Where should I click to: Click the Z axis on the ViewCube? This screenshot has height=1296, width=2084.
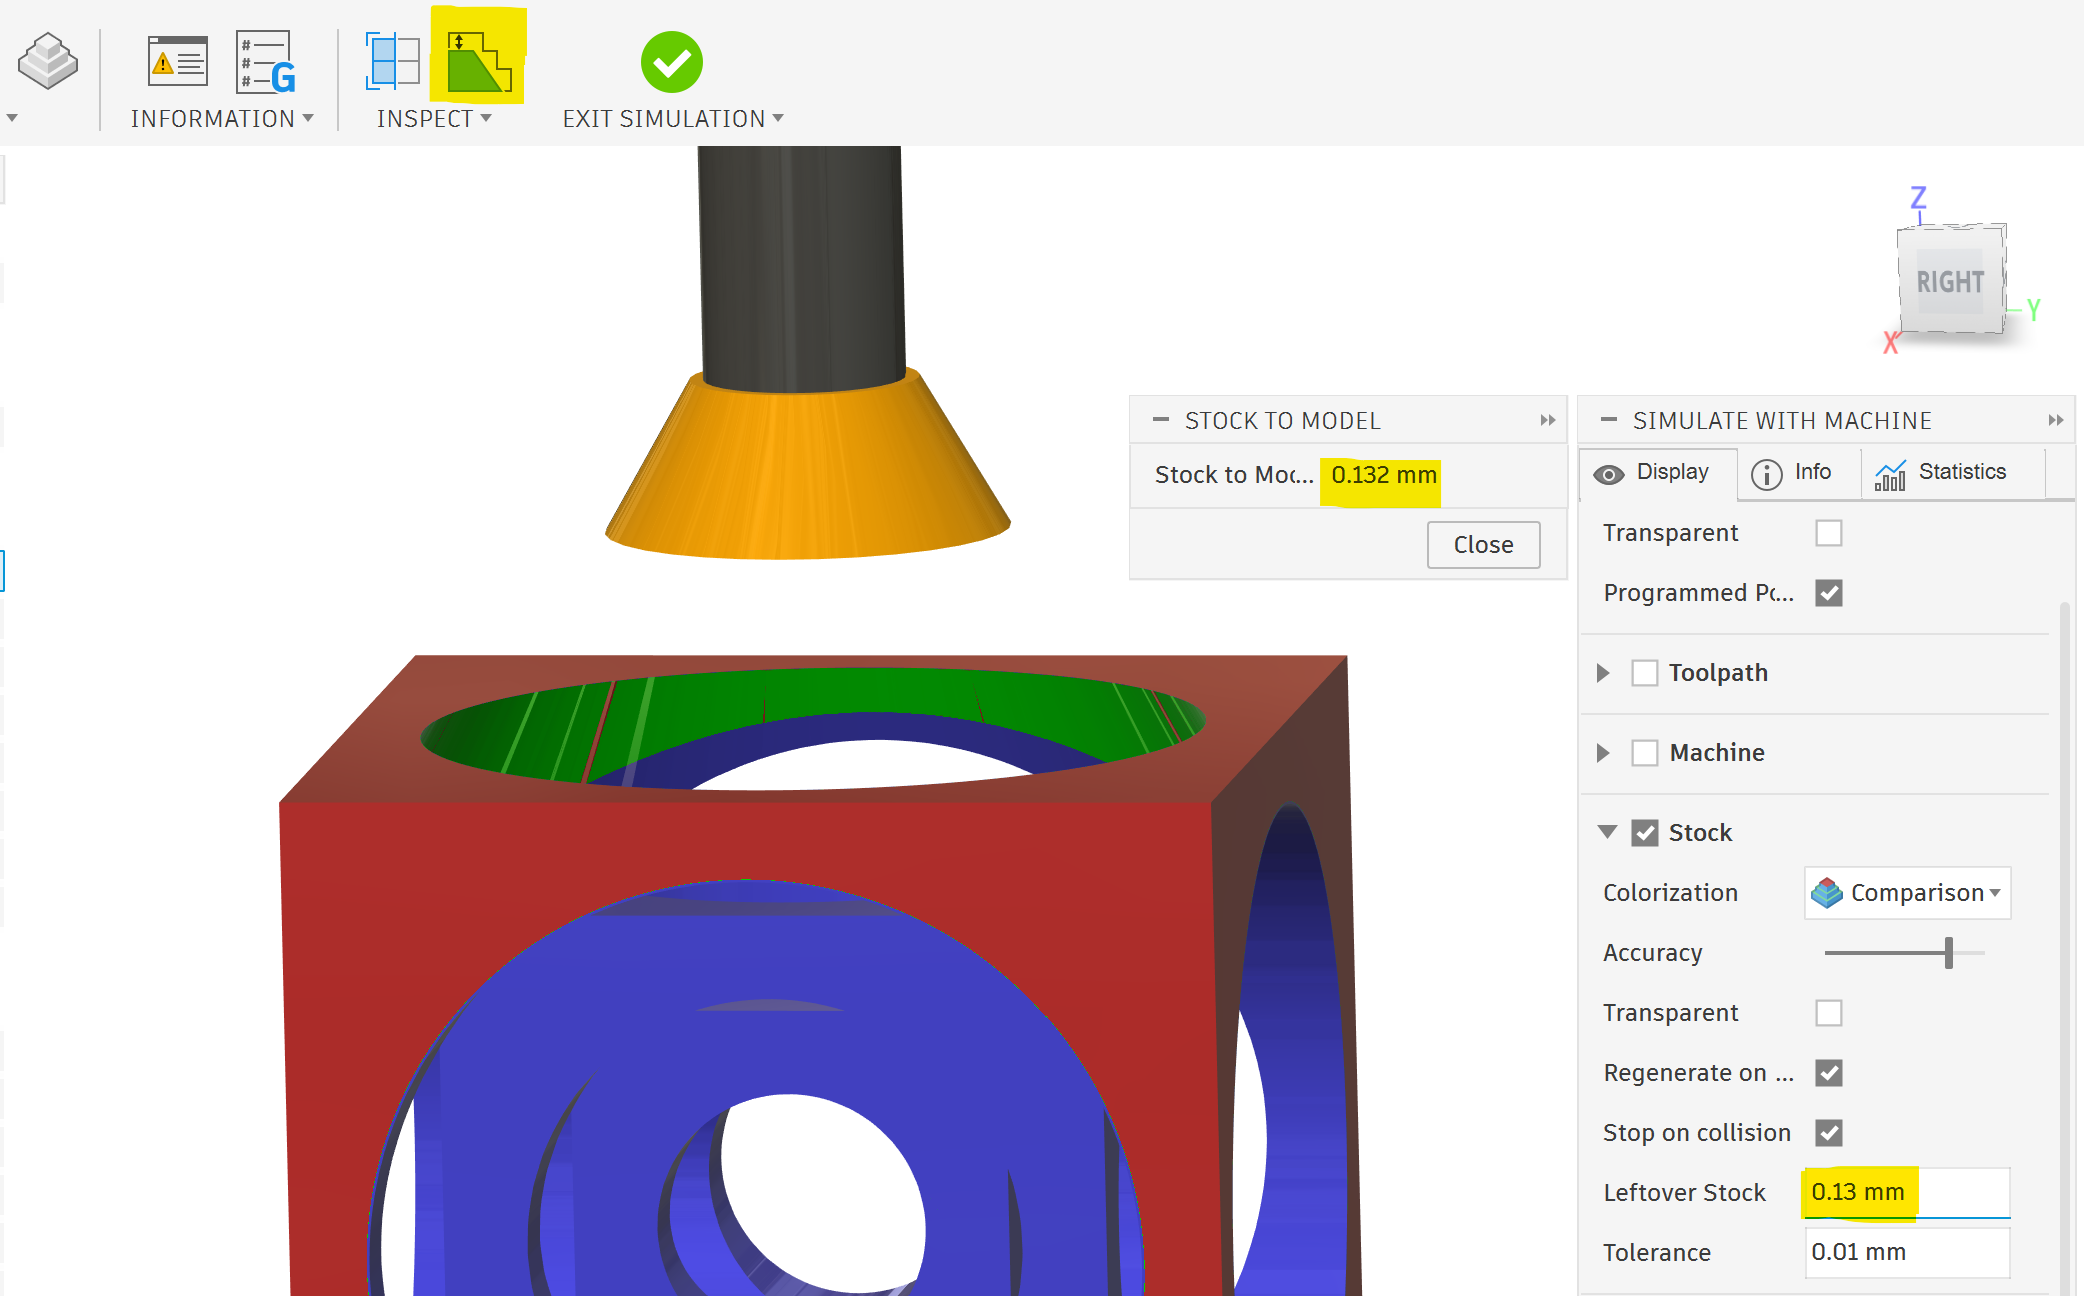point(1918,197)
